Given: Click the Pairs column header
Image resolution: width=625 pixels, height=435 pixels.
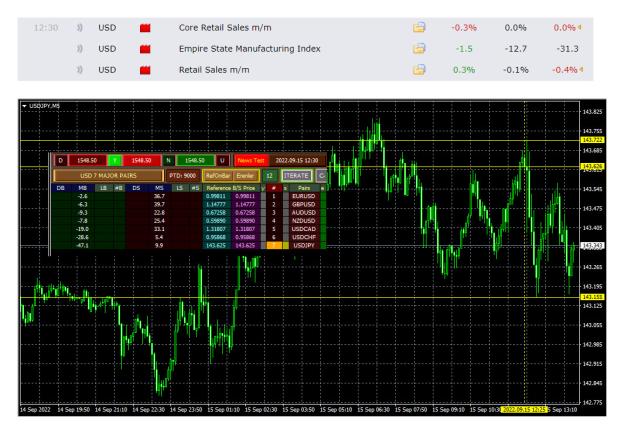Looking at the screenshot, I should pyautogui.click(x=304, y=188).
